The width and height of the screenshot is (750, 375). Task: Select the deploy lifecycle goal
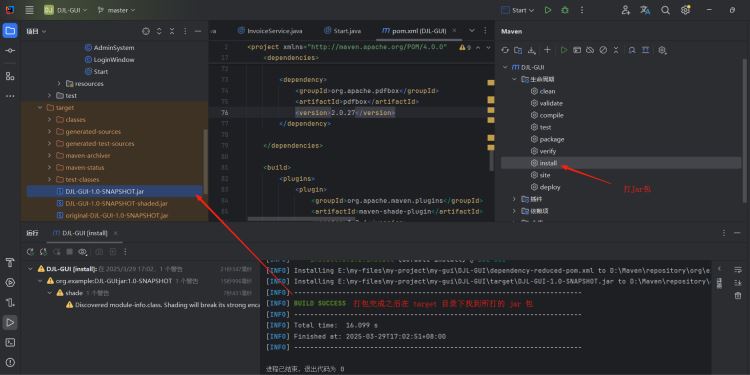coord(545,187)
